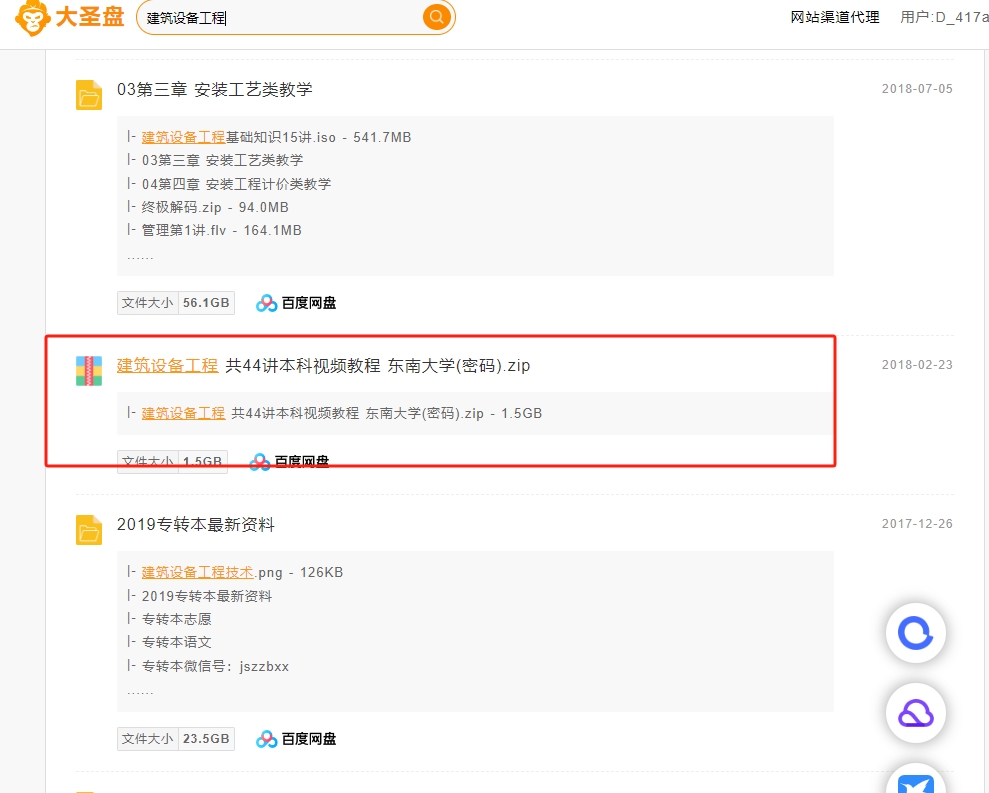
Task: Open the 用户:D_417a user menu
Action: [944, 17]
